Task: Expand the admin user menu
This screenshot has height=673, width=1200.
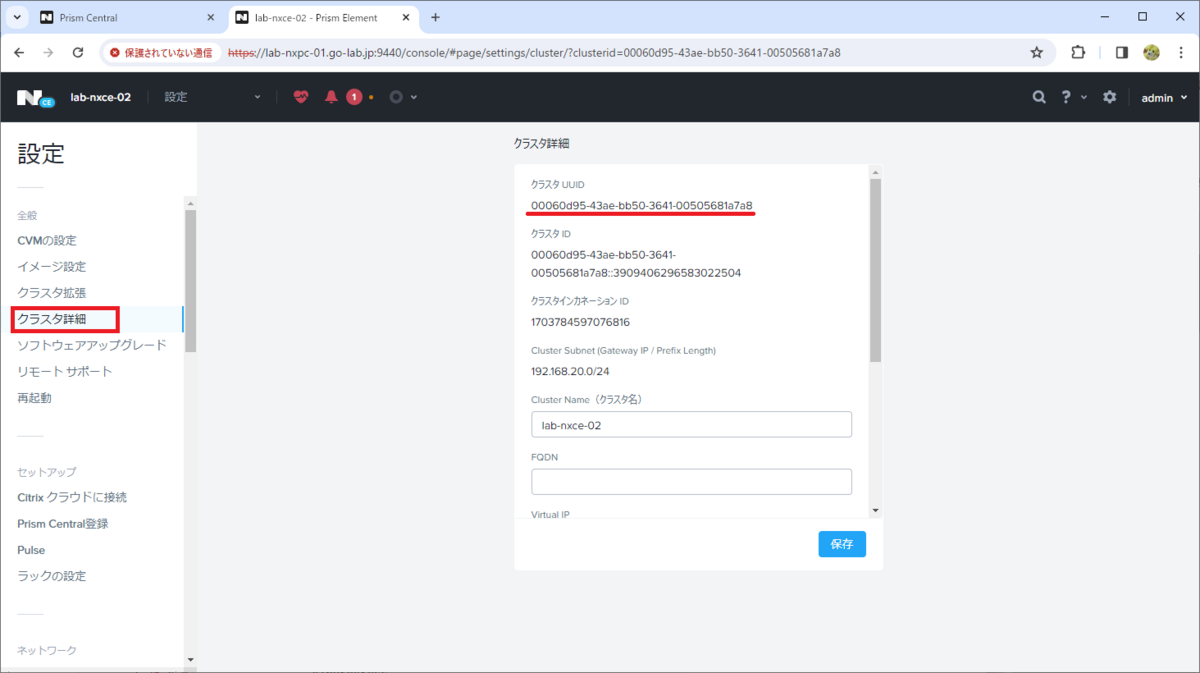Action: tap(1165, 97)
